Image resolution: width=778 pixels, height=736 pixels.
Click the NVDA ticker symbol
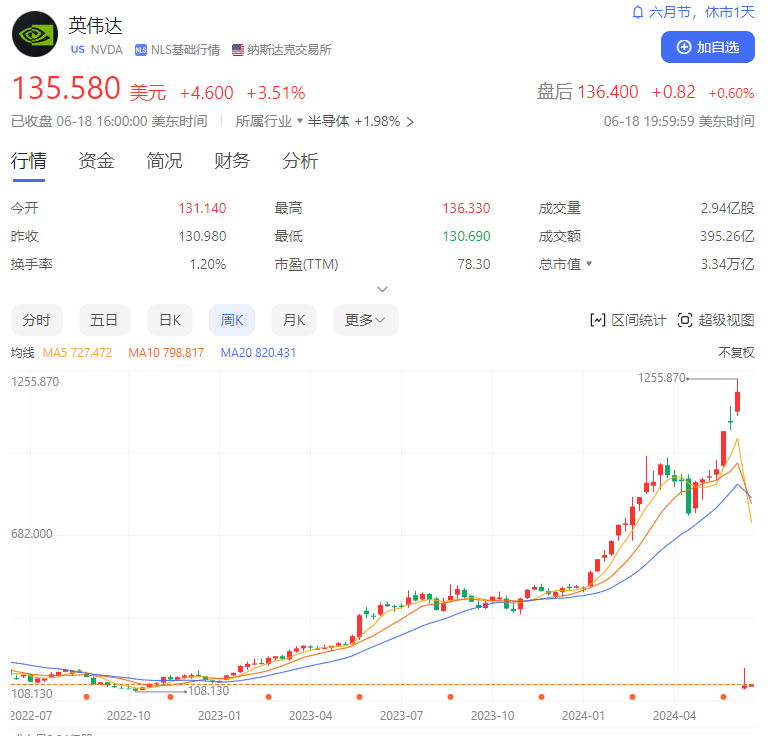point(107,50)
